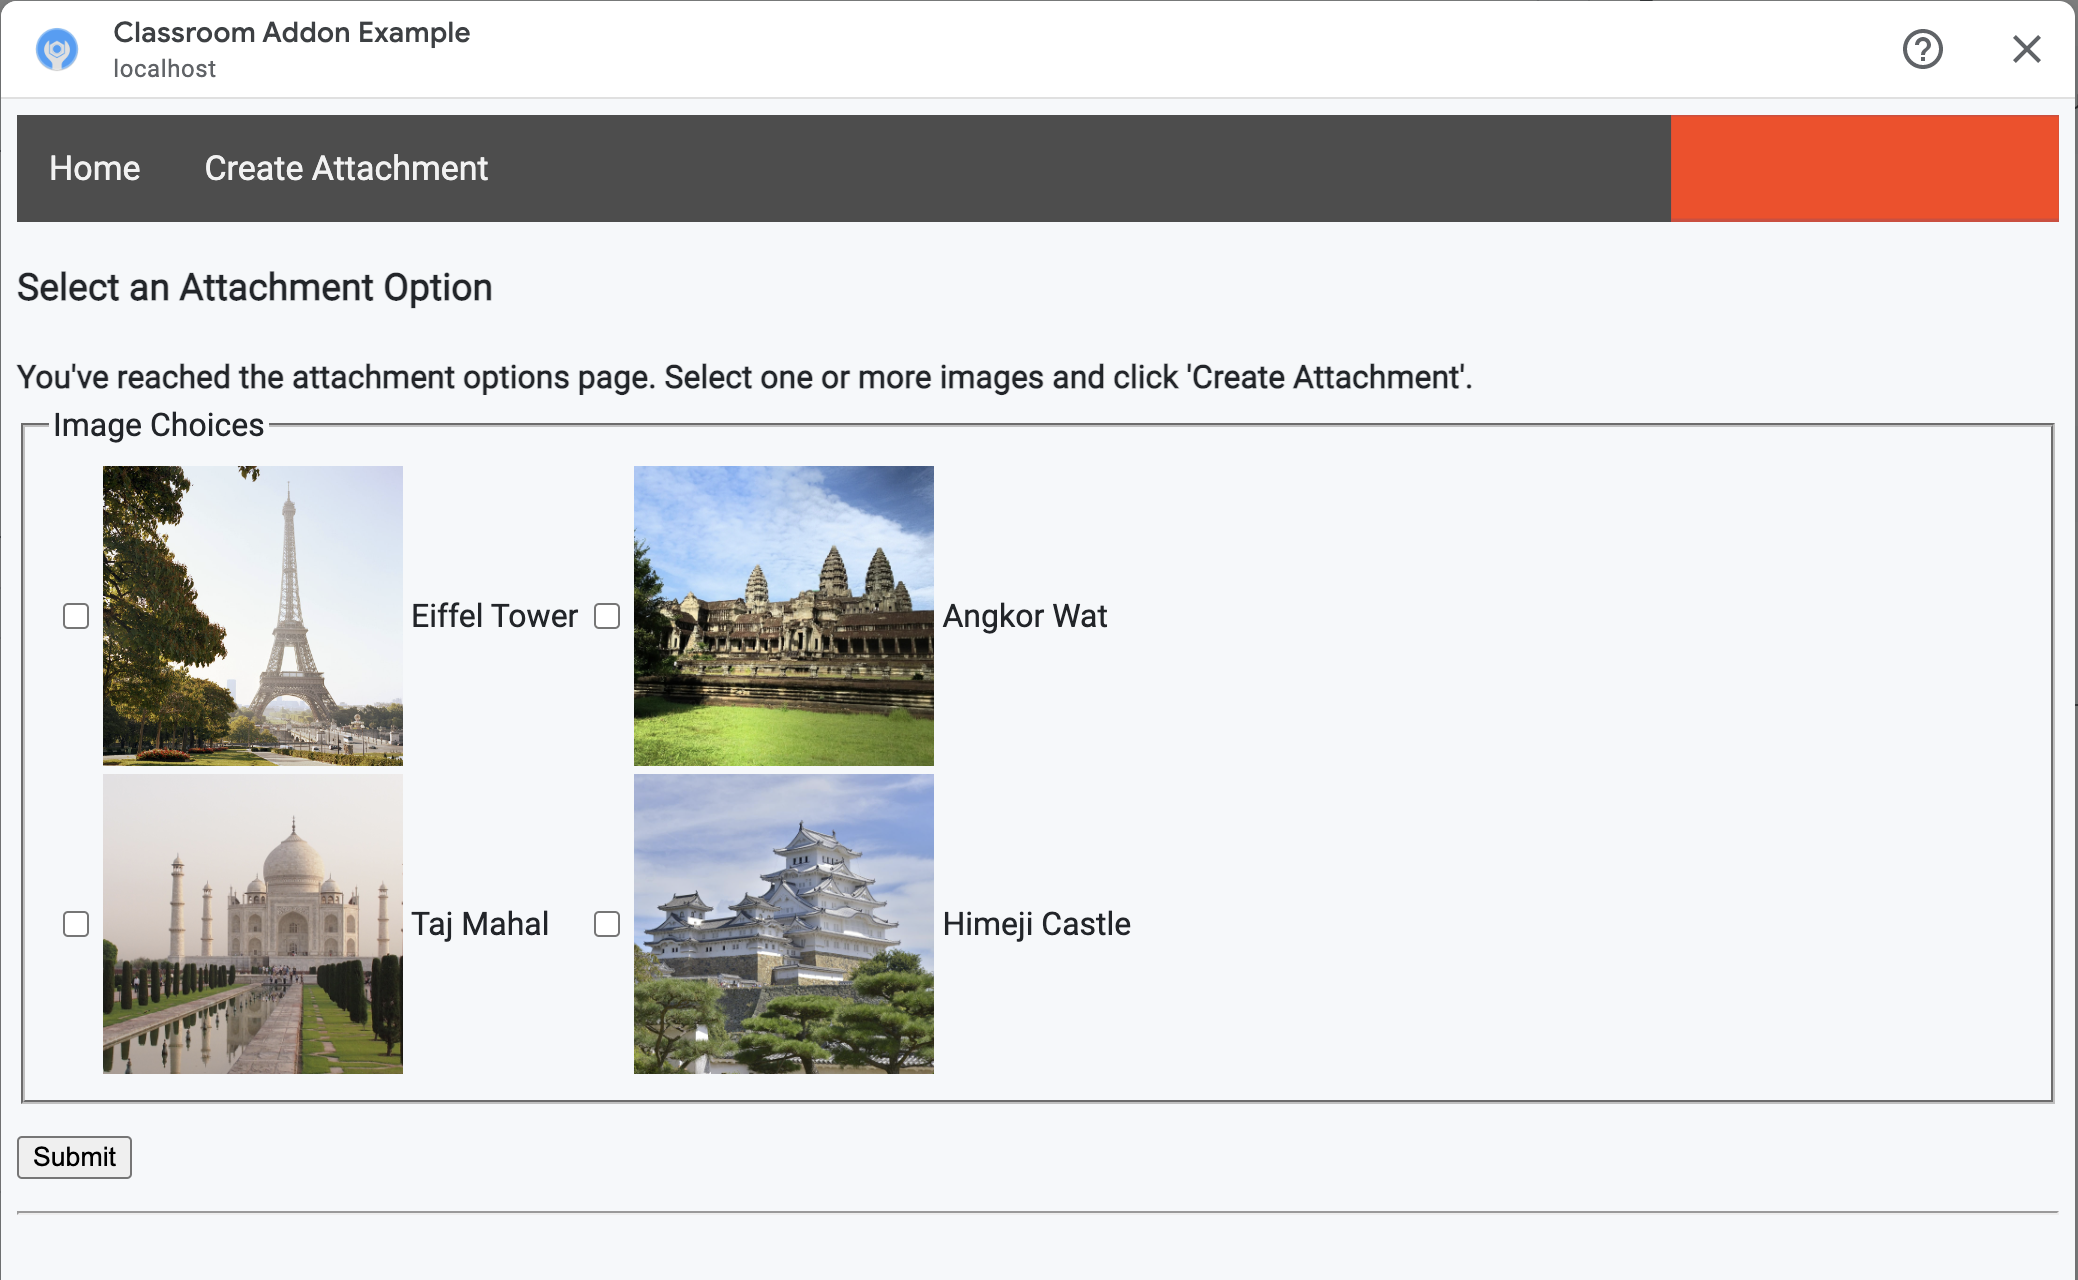Screen dimensions: 2078x1280
Task: Select the Taj Mahal image thumbnail
Action: tap(254, 924)
